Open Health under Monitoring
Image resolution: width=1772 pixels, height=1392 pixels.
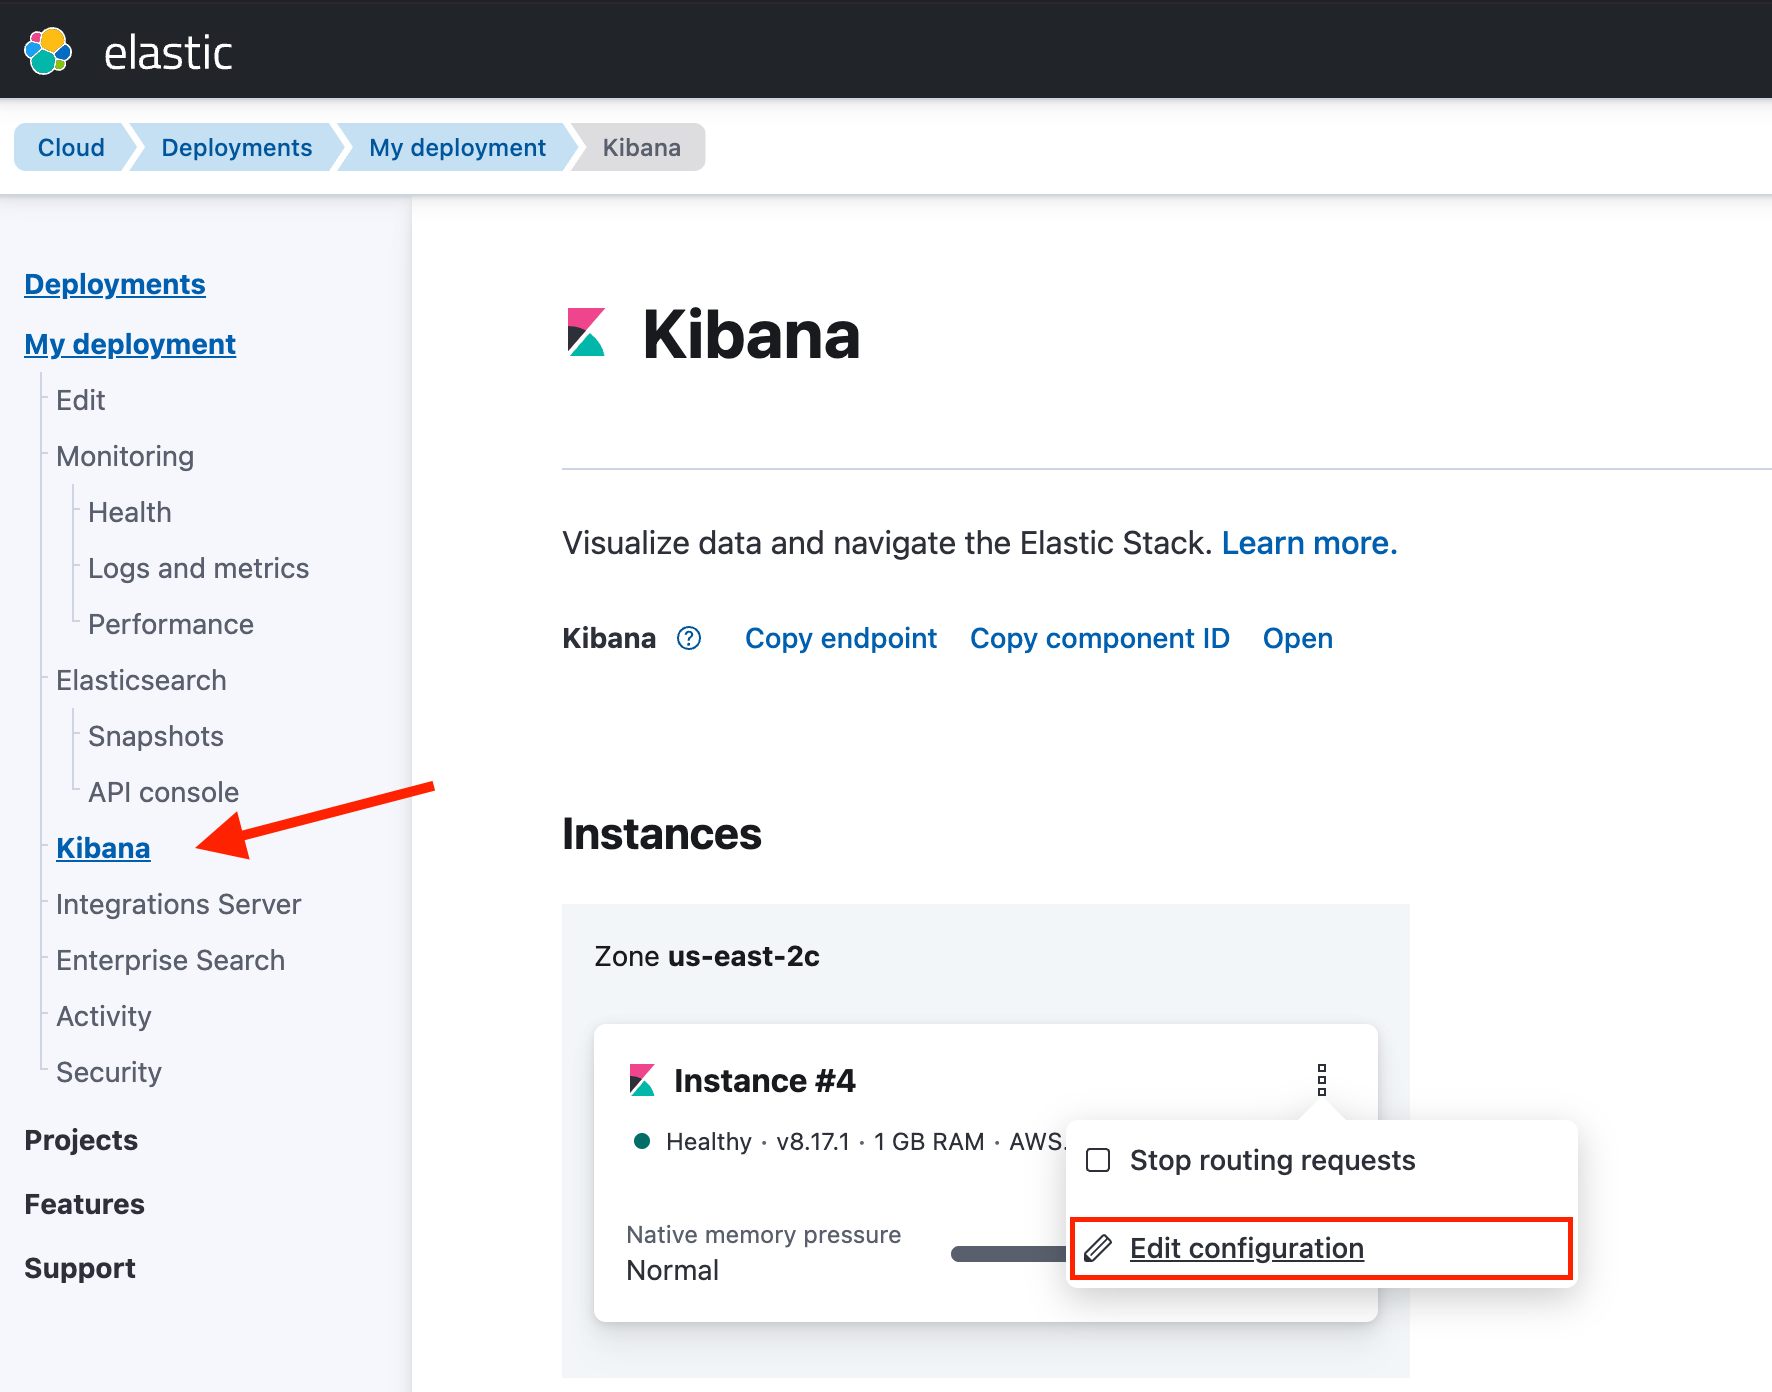[130, 512]
